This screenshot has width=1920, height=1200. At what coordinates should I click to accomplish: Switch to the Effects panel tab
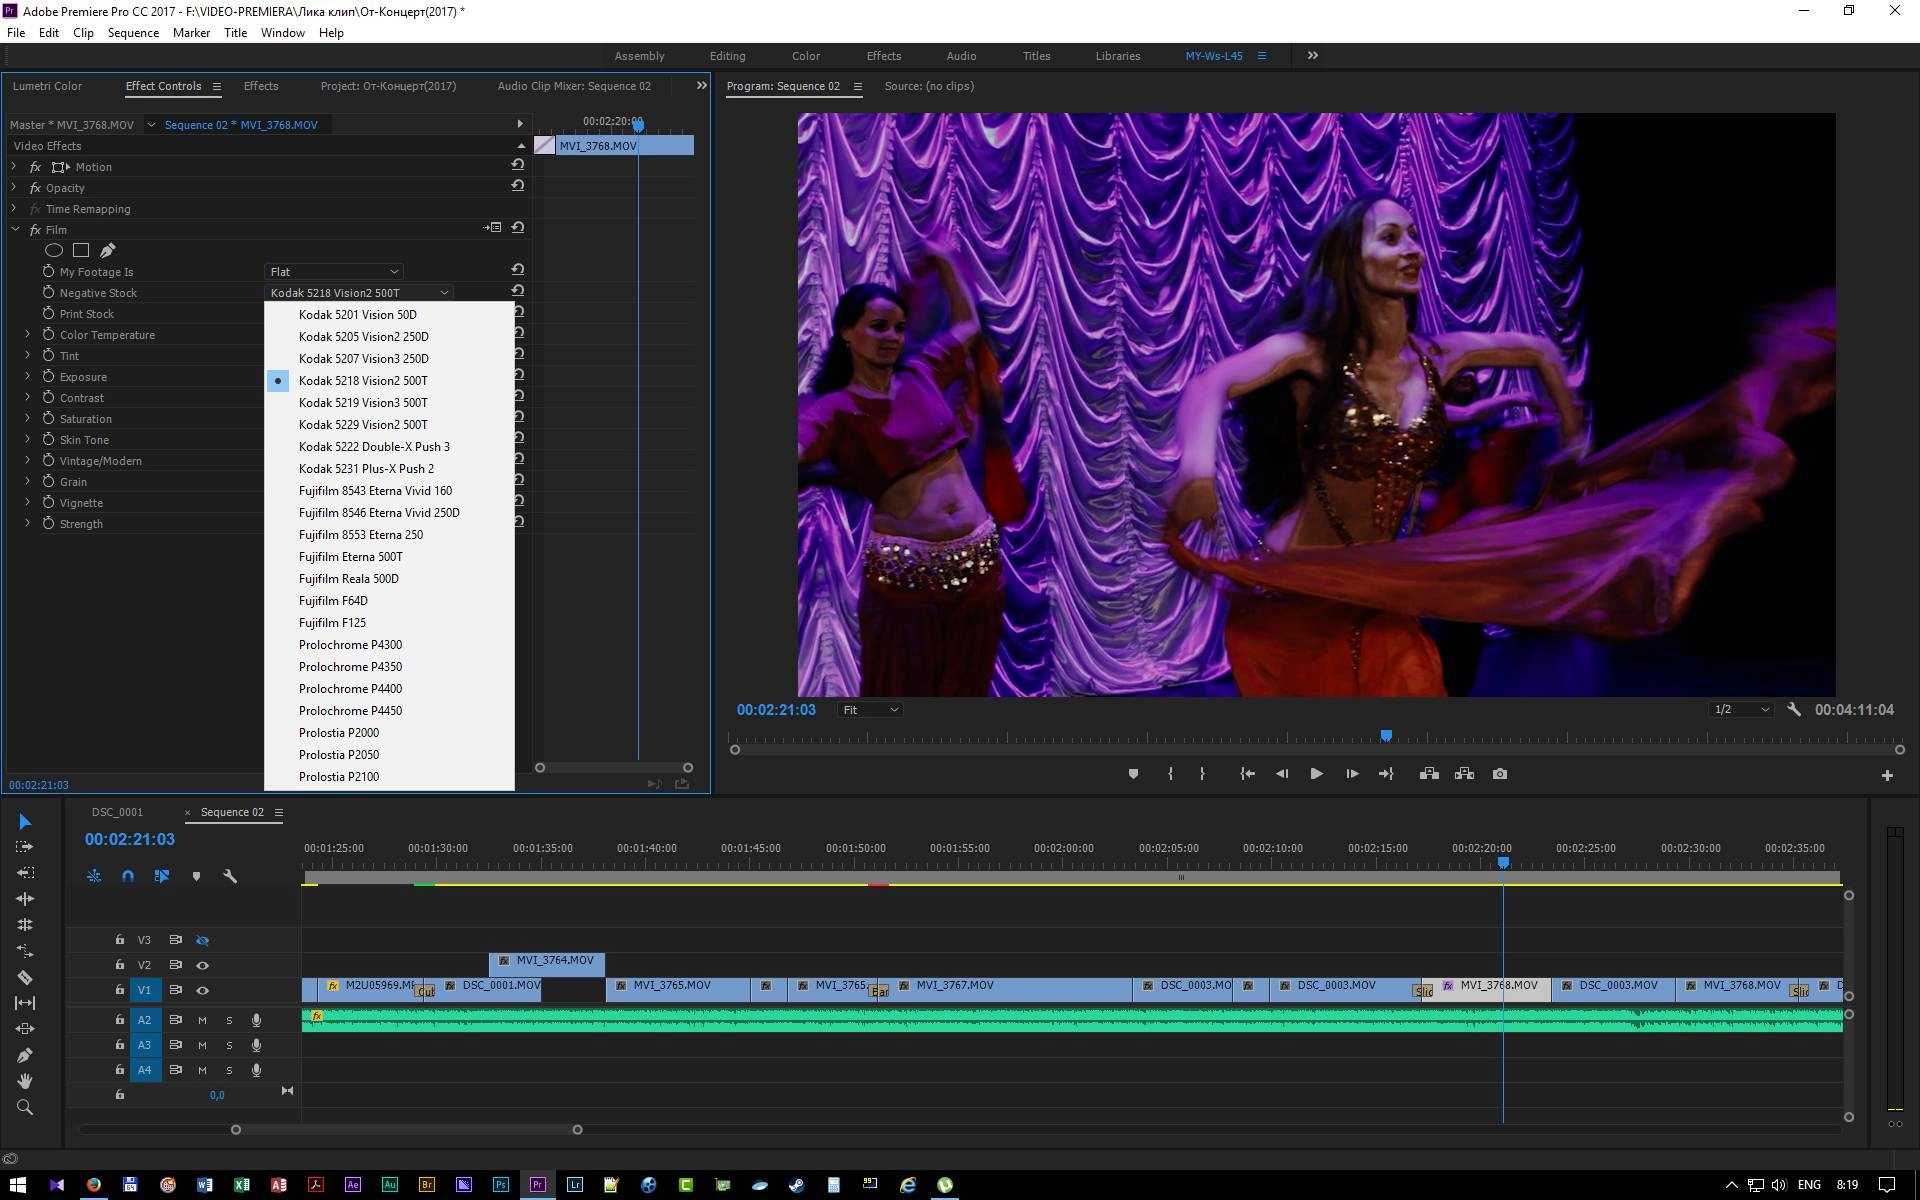(x=261, y=86)
